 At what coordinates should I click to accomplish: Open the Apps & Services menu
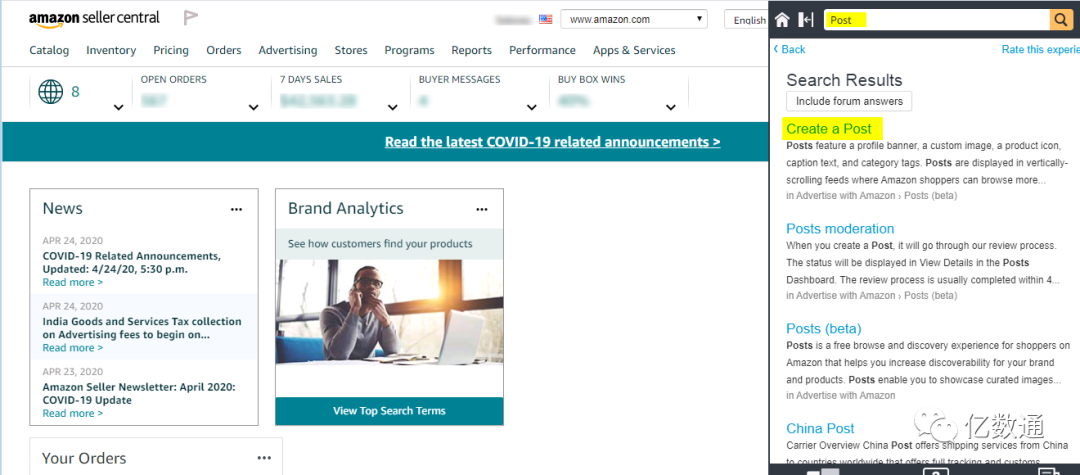pos(634,50)
